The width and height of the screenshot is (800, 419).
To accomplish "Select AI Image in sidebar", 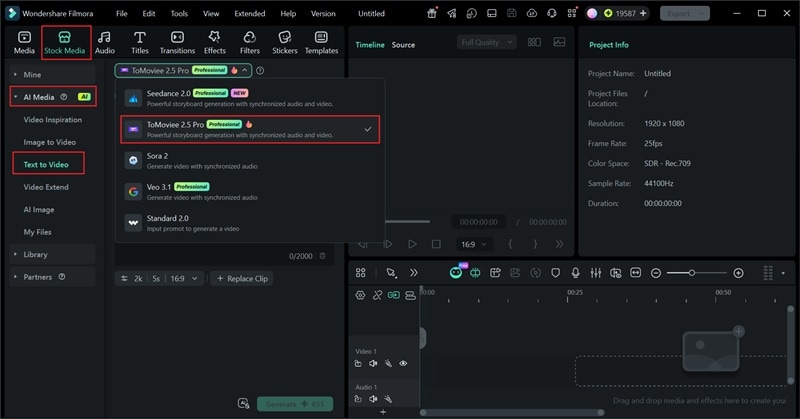I will point(39,209).
